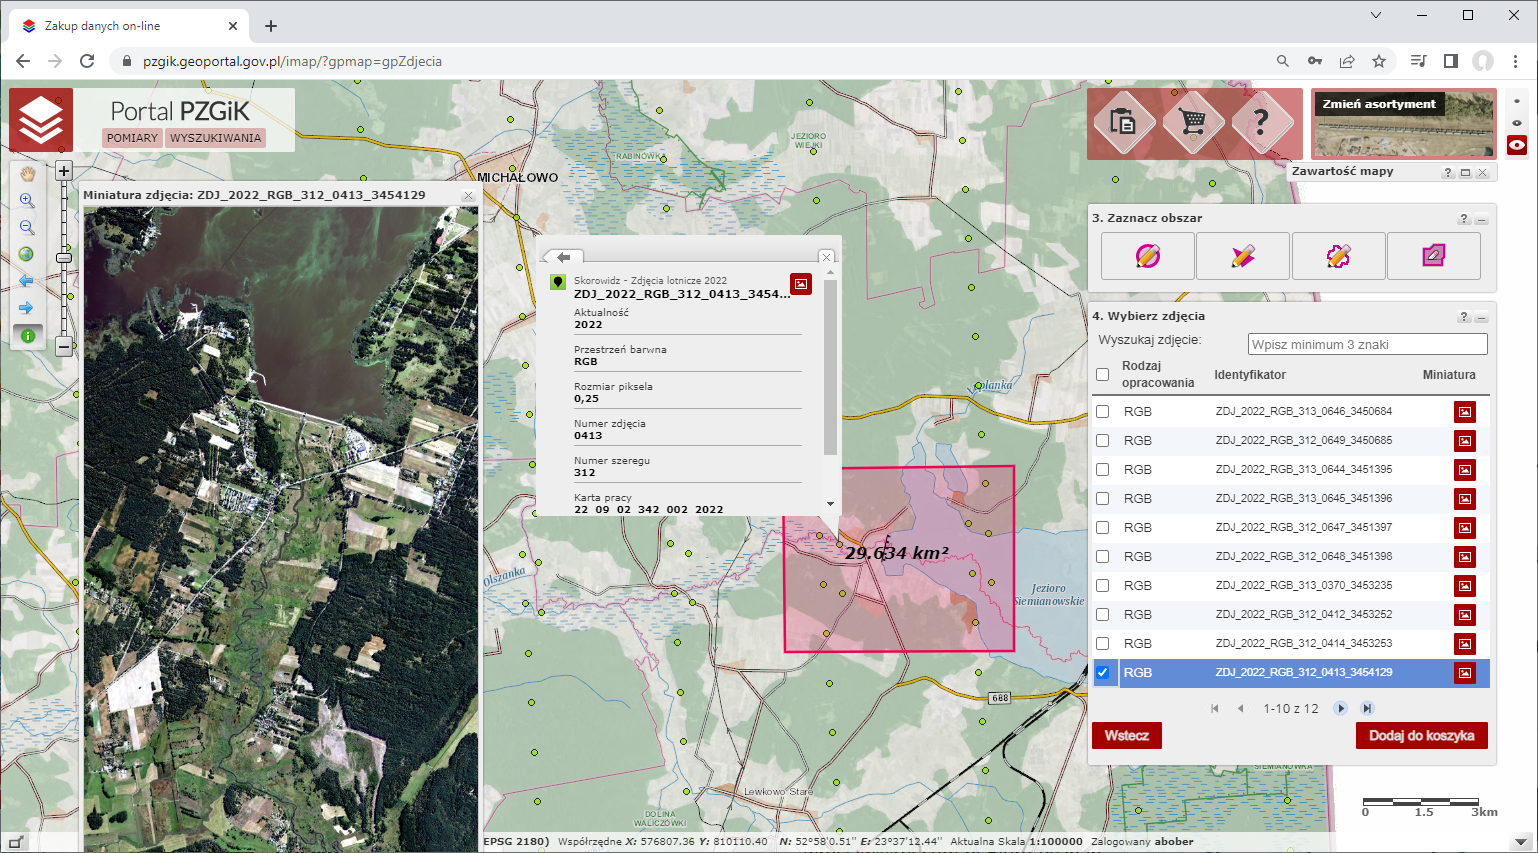Uncheck photo ZDJ_2022_RGB_312_0413_3454129
Image resolution: width=1538 pixels, height=853 pixels.
[1102, 673]
